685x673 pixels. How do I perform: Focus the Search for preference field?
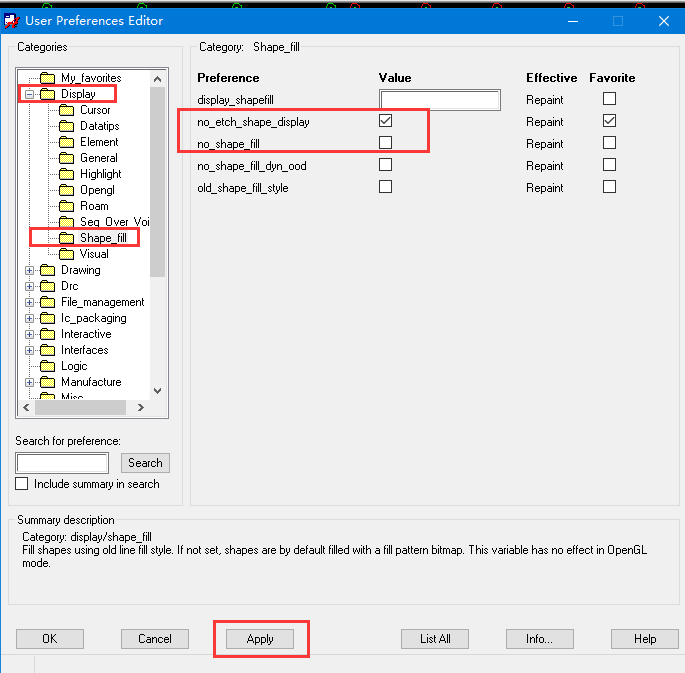62,463
